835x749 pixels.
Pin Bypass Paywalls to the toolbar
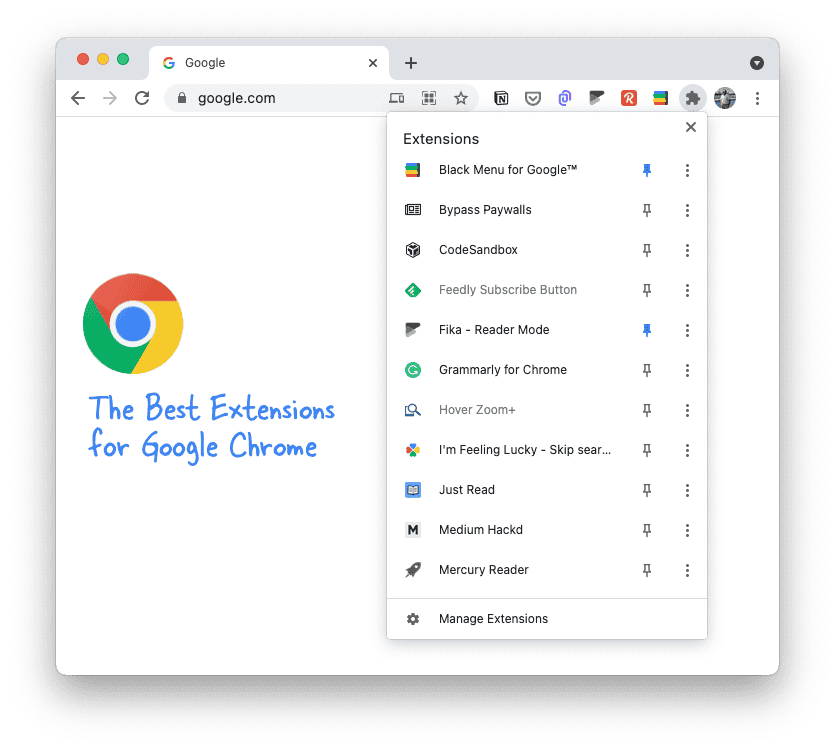point(646,210)
